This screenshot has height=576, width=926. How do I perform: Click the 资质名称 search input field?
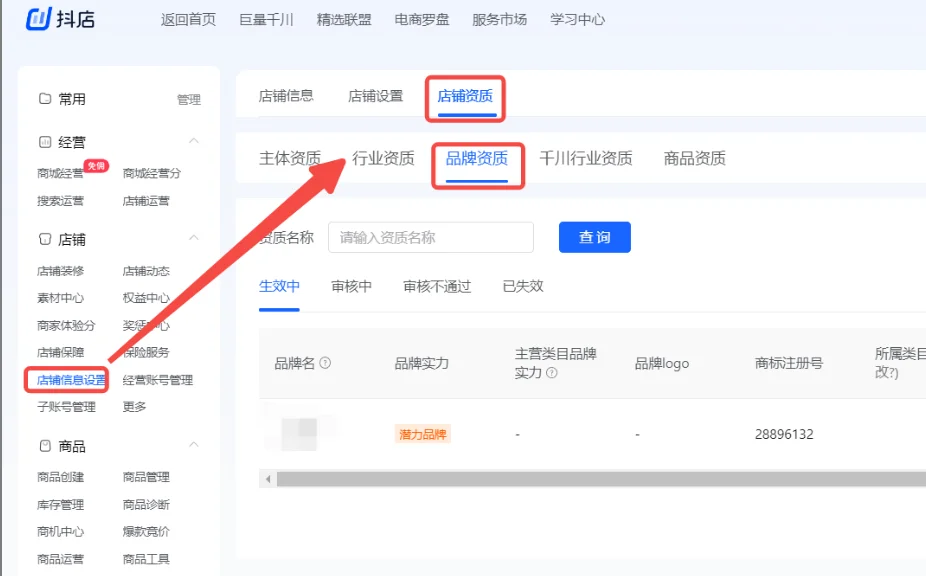(x=430, y=238)
